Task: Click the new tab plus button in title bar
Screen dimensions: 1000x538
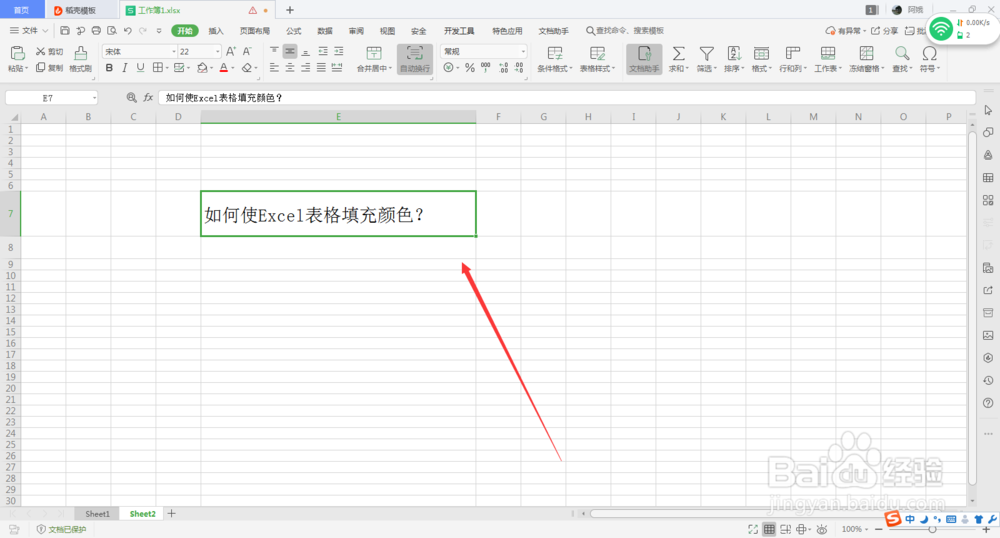Action: (x=290, y=10)
